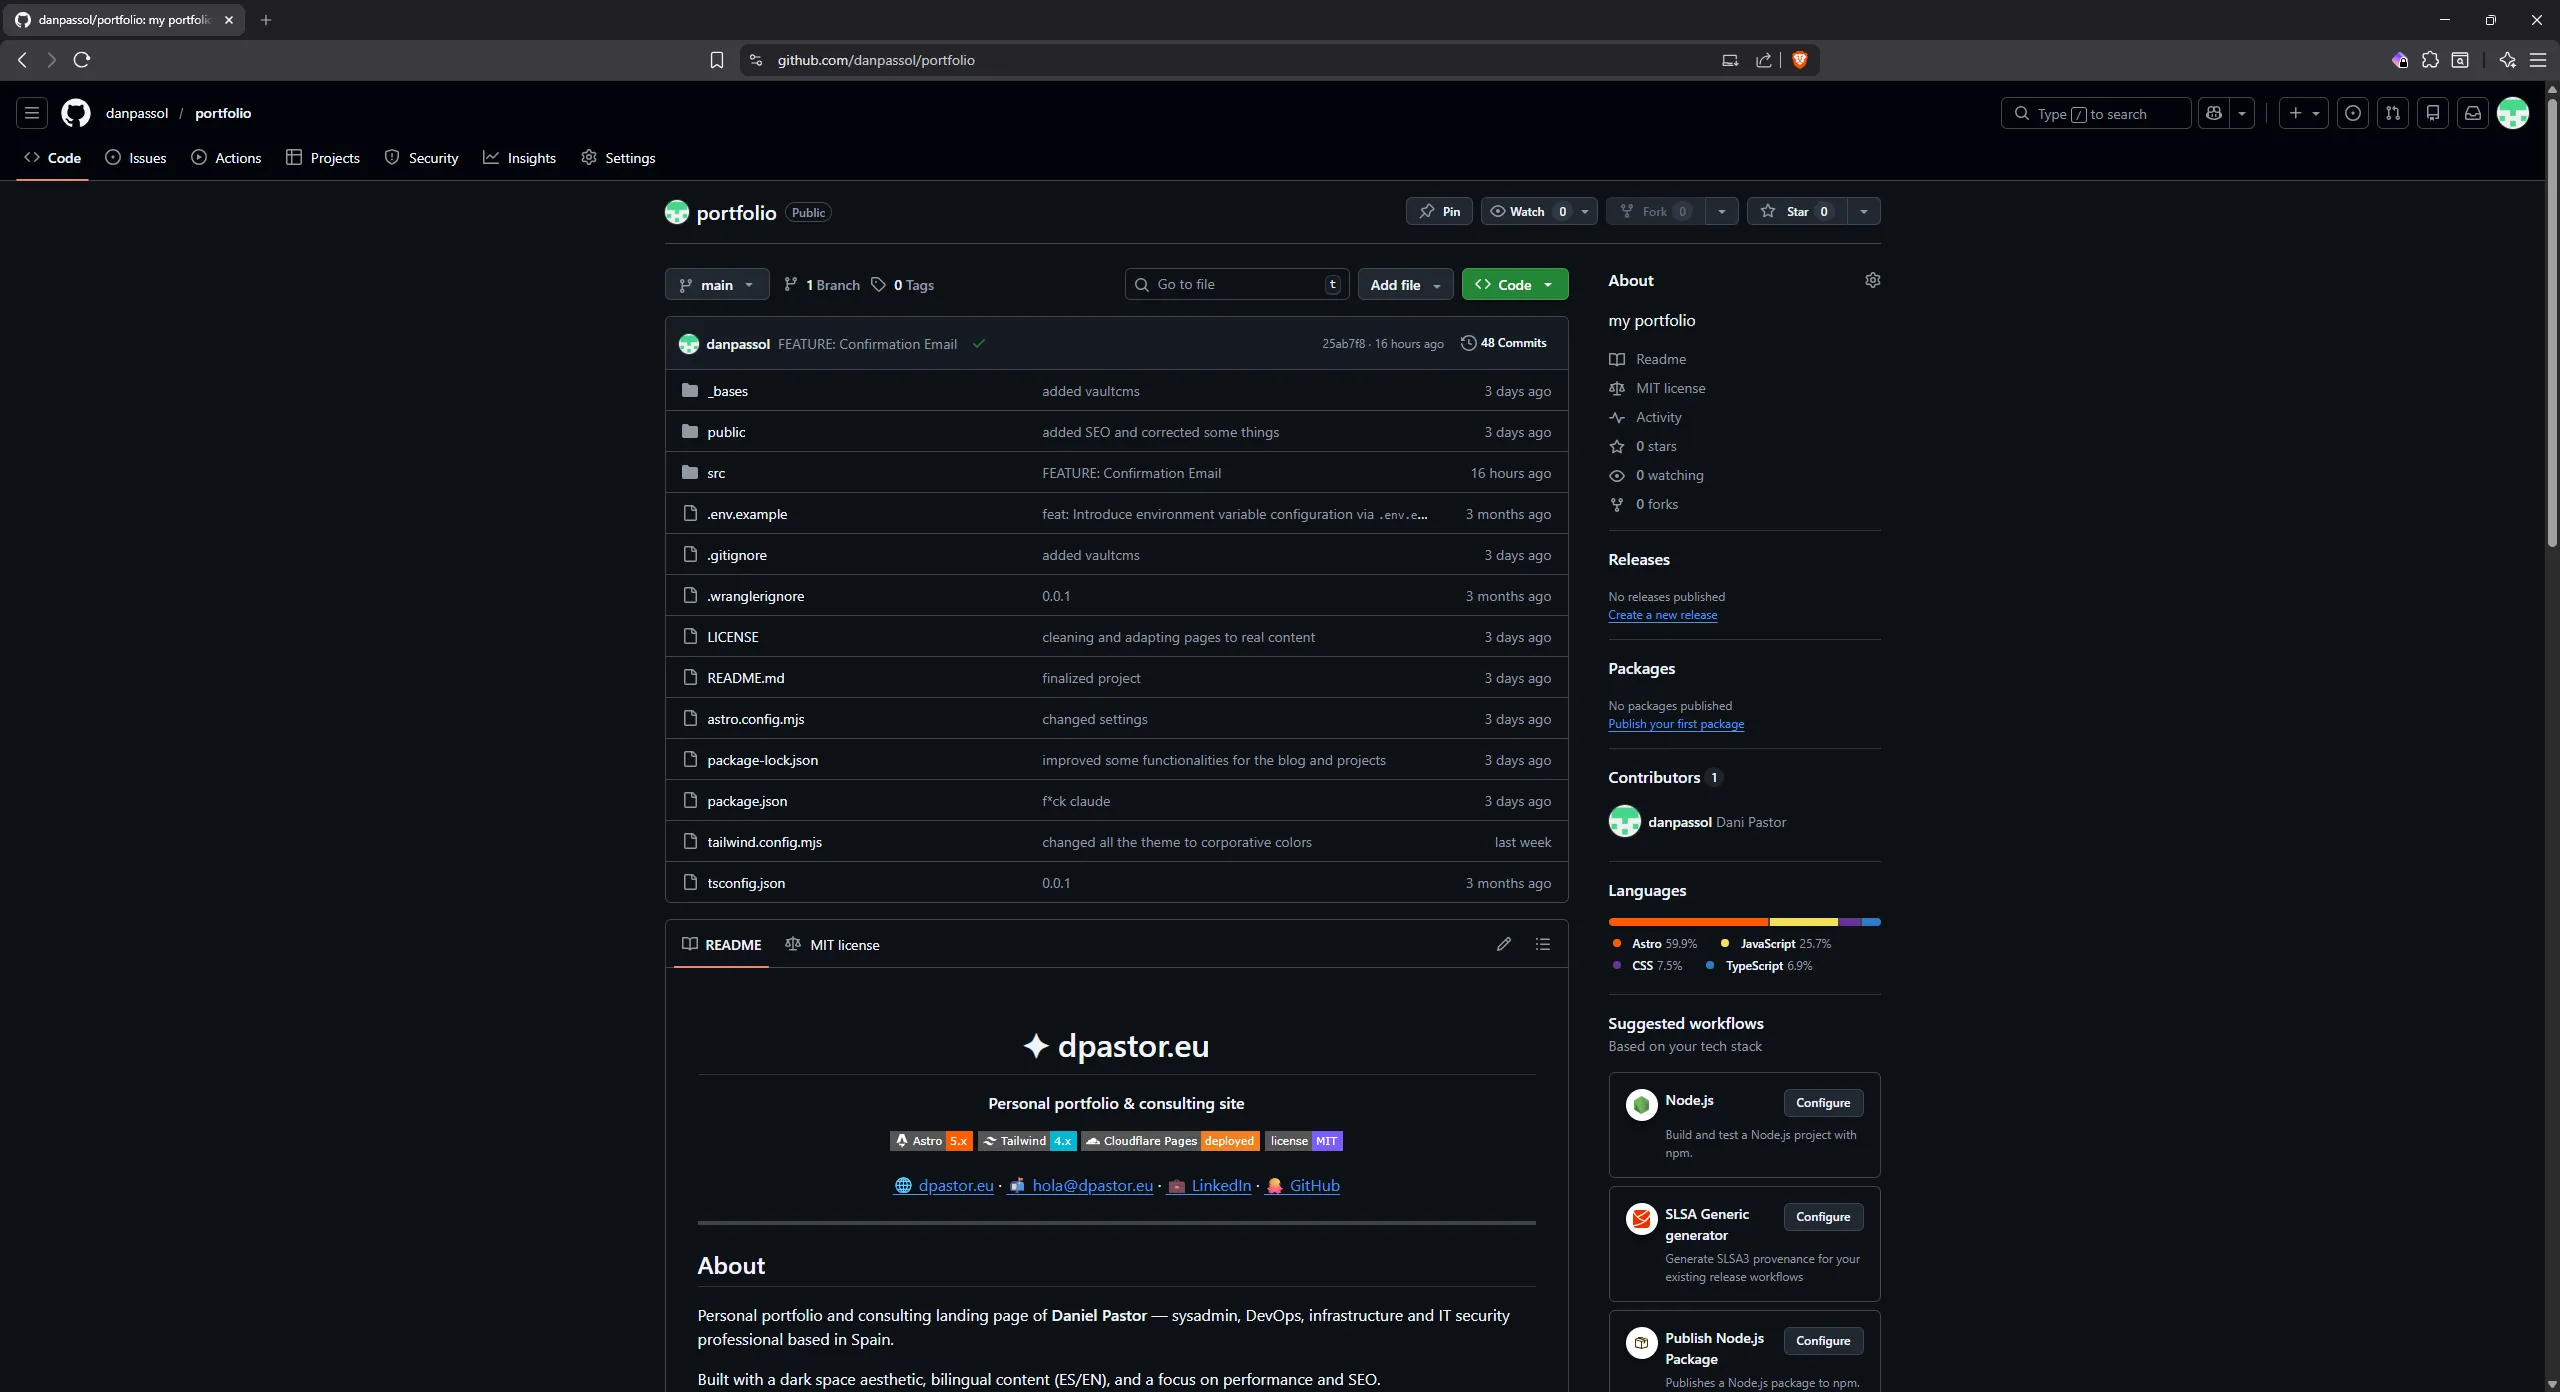Viewport: 2560px width, 1392px height.
Task: Click the gear icon beside About
Action: [x=1873, y=280]
